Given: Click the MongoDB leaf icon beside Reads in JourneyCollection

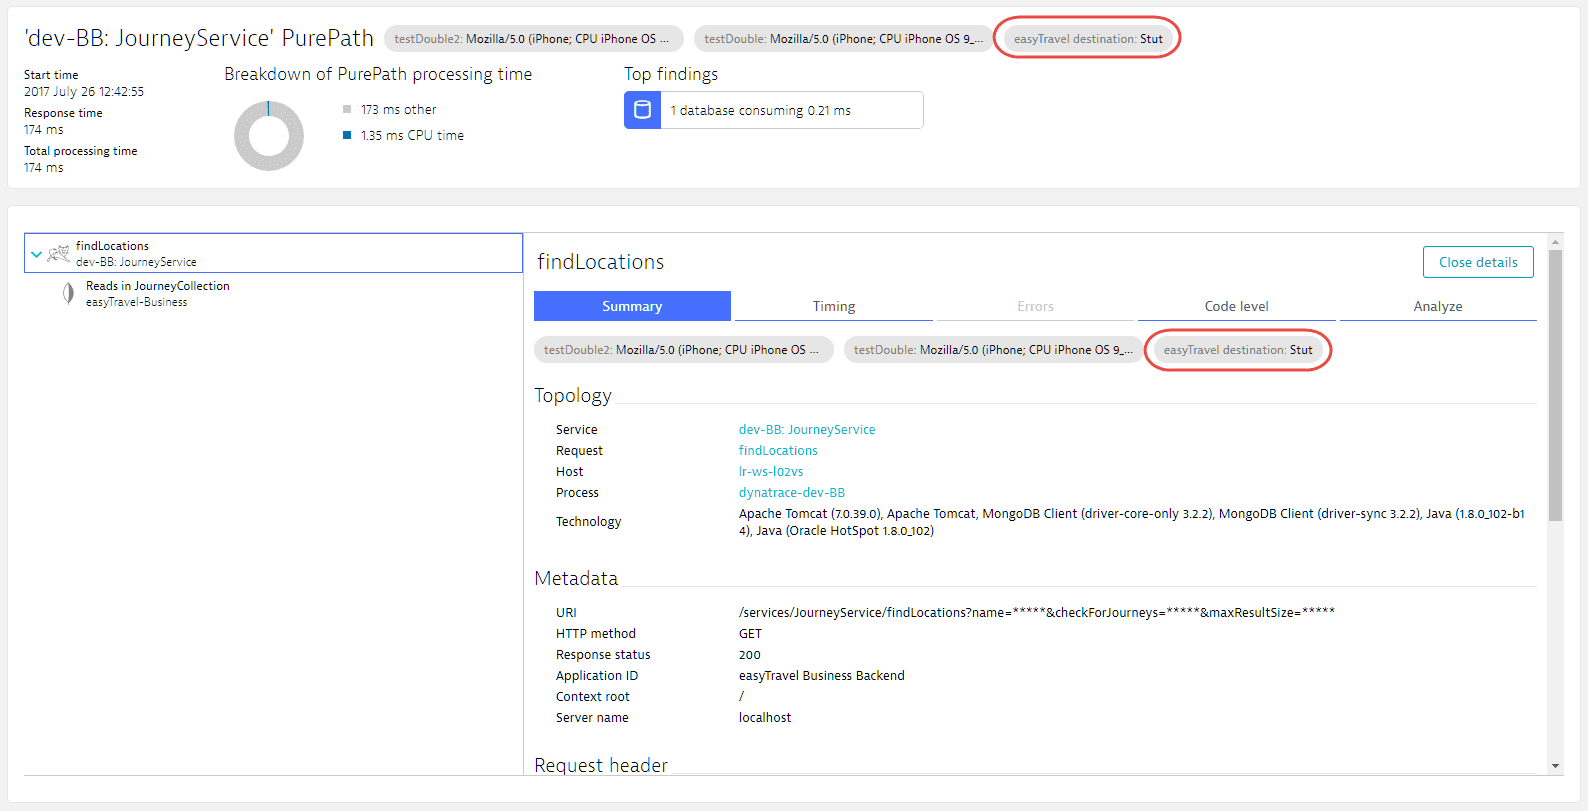Looking at the screenshot, I should pos(68,293).
